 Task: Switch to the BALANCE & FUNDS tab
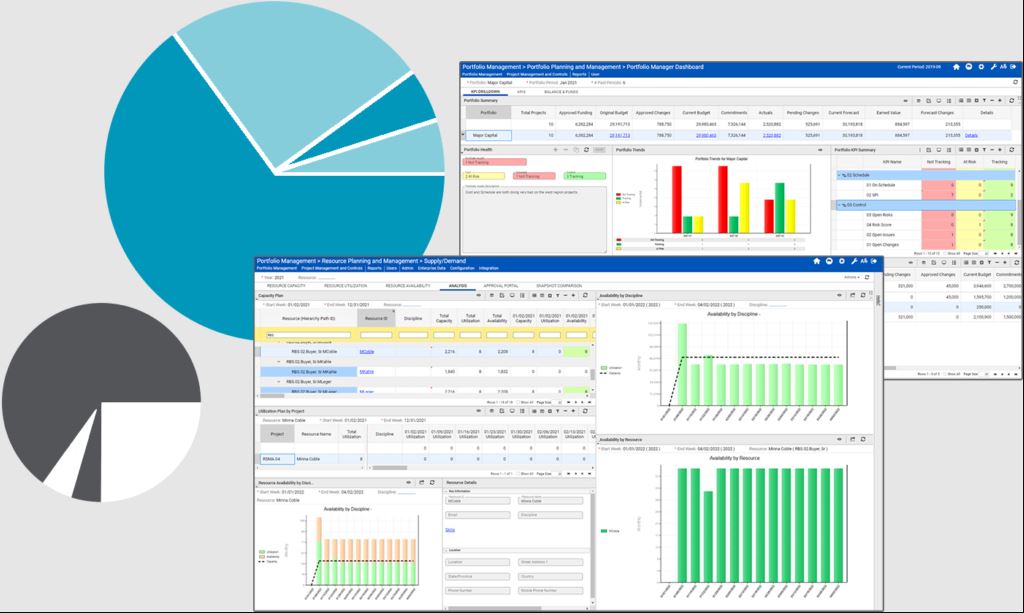(561, 91)
